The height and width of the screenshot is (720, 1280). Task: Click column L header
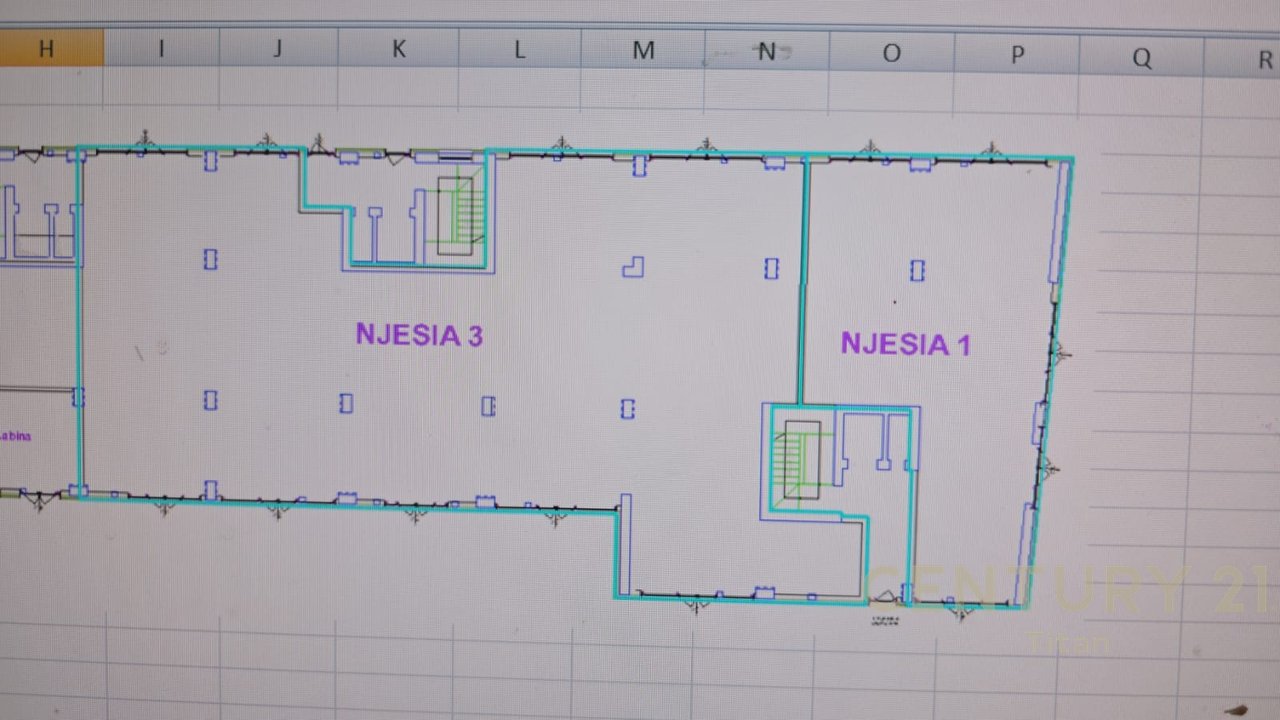[519, 50]
